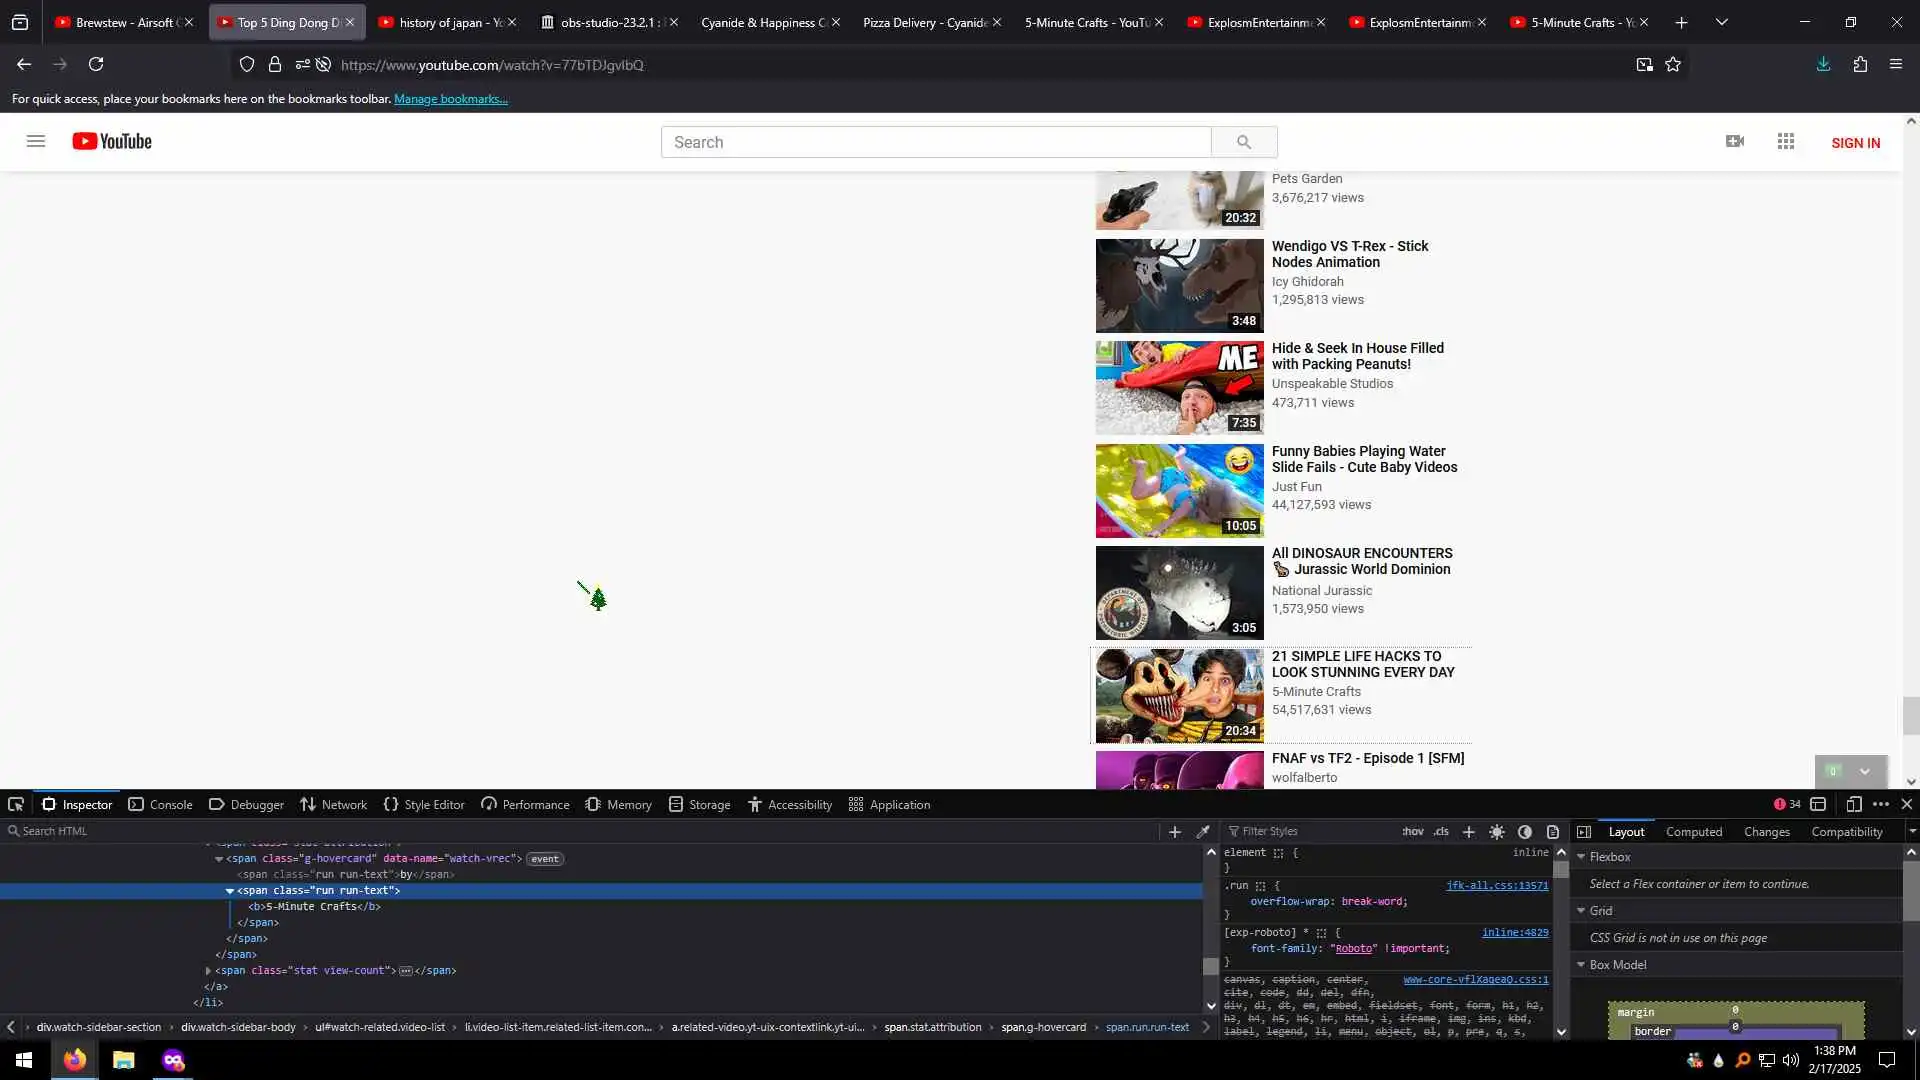Click YouTube create video camera icon
Viewport: 1920px width, 1080px height.
point(1735,142)
